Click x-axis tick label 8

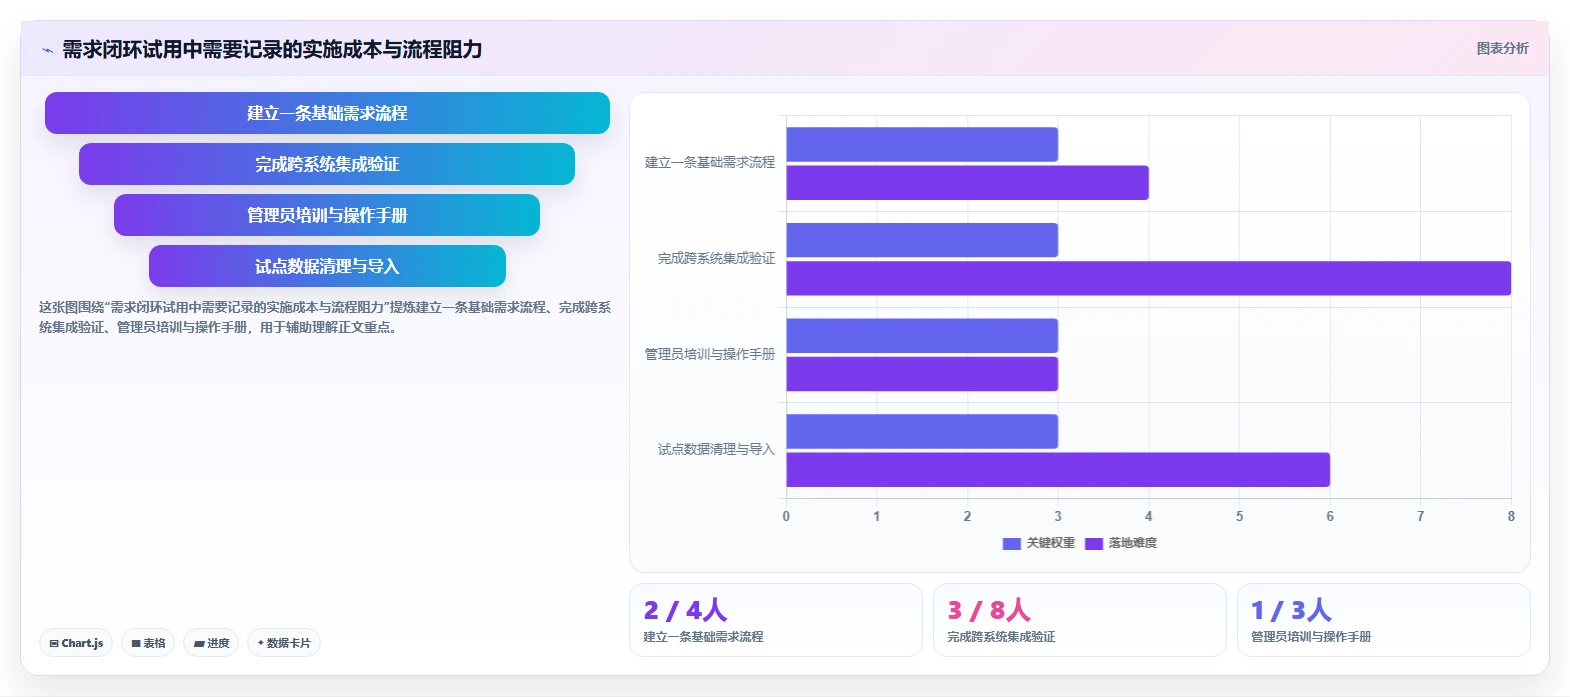click(x=1511, y=516)
